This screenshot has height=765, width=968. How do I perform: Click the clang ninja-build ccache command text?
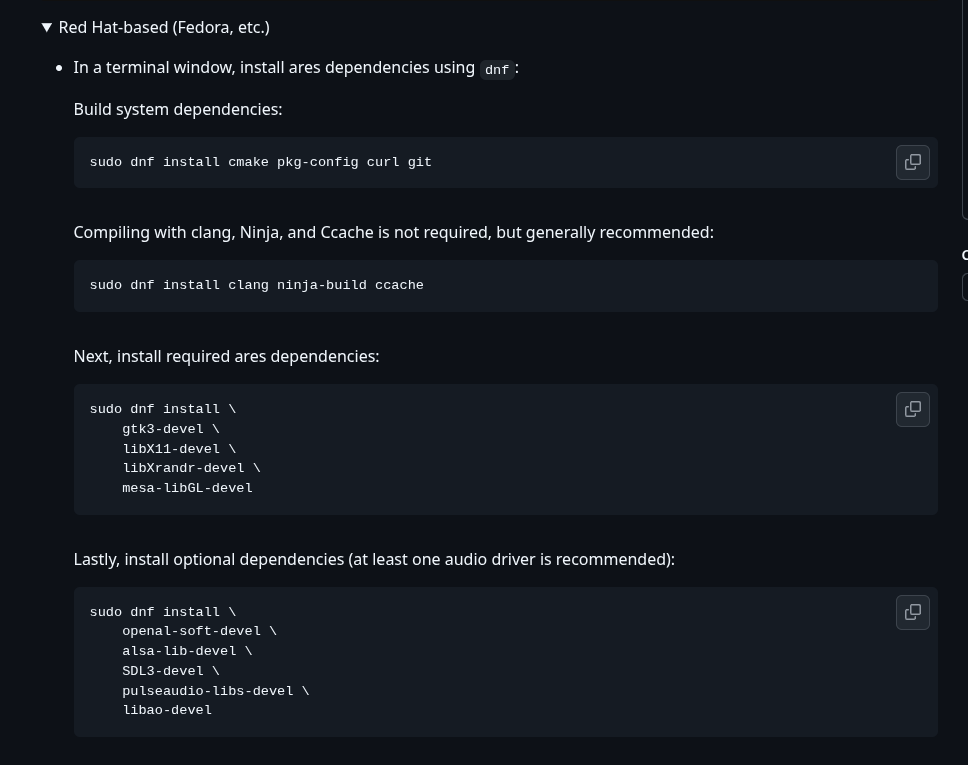tap(256, 285)
